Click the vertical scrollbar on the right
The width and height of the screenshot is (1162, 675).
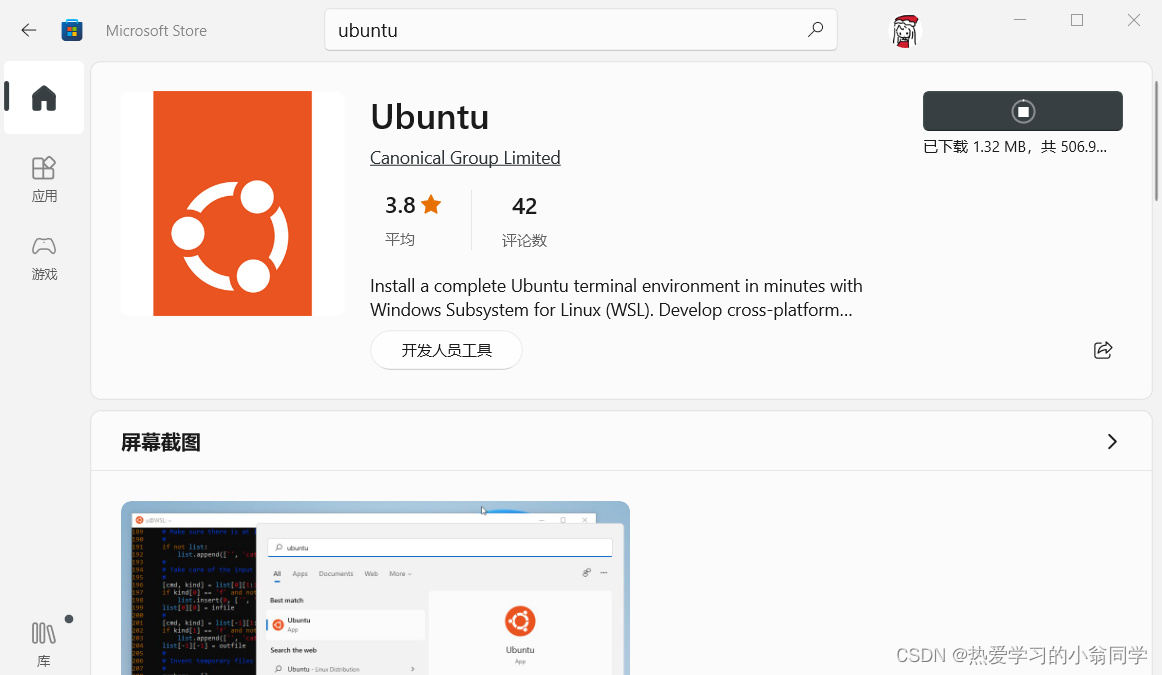tap(1156, 141)
